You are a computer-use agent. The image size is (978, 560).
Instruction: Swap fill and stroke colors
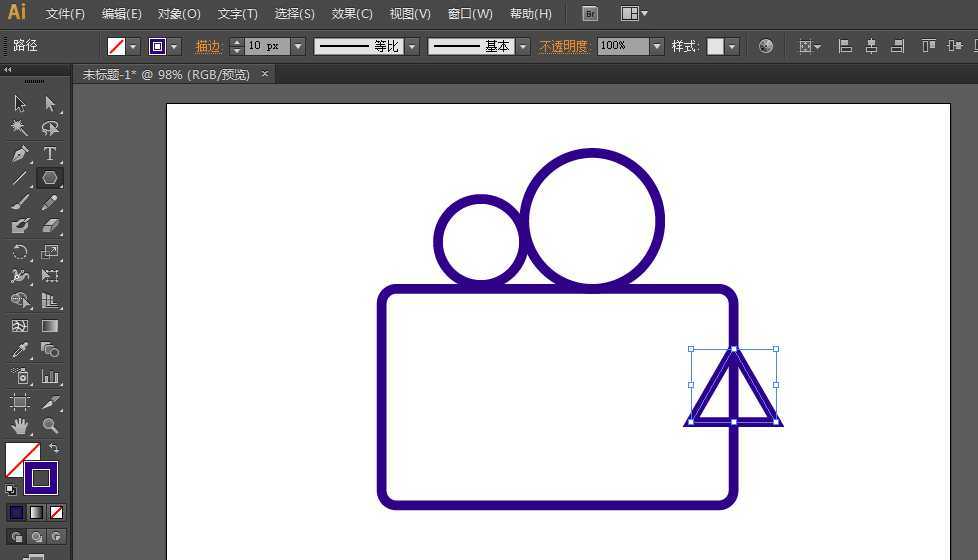click(x=54, y=448)
